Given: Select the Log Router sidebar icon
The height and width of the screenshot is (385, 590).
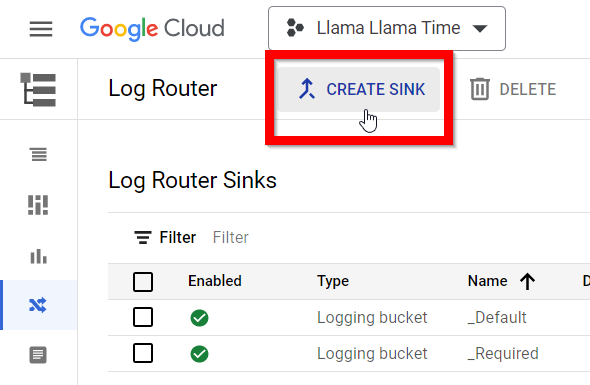Looking at the screenshot, I should pyautogui.click(x=38, y=305).
